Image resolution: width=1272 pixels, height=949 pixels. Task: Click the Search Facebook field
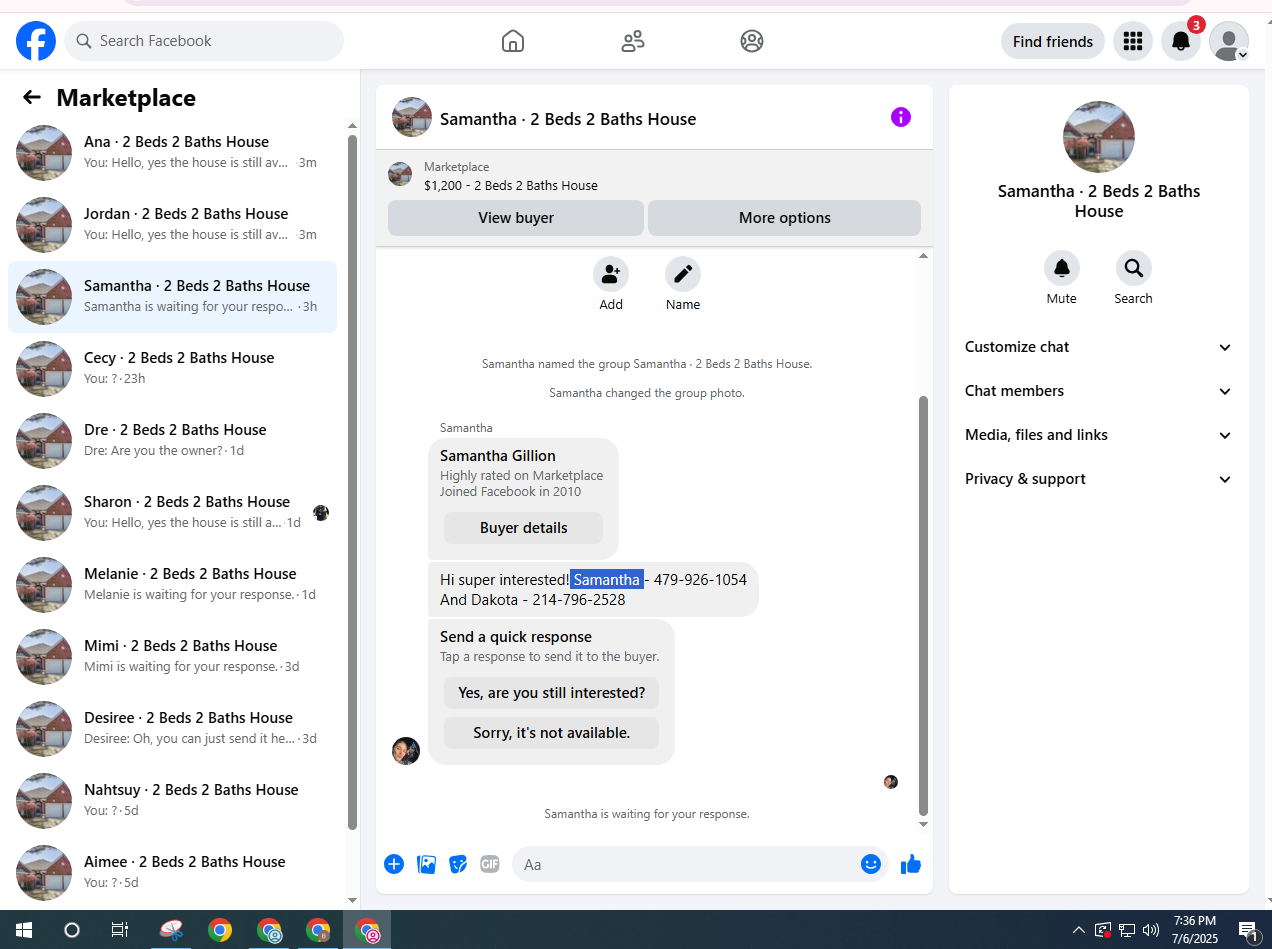tap(204, 41)
